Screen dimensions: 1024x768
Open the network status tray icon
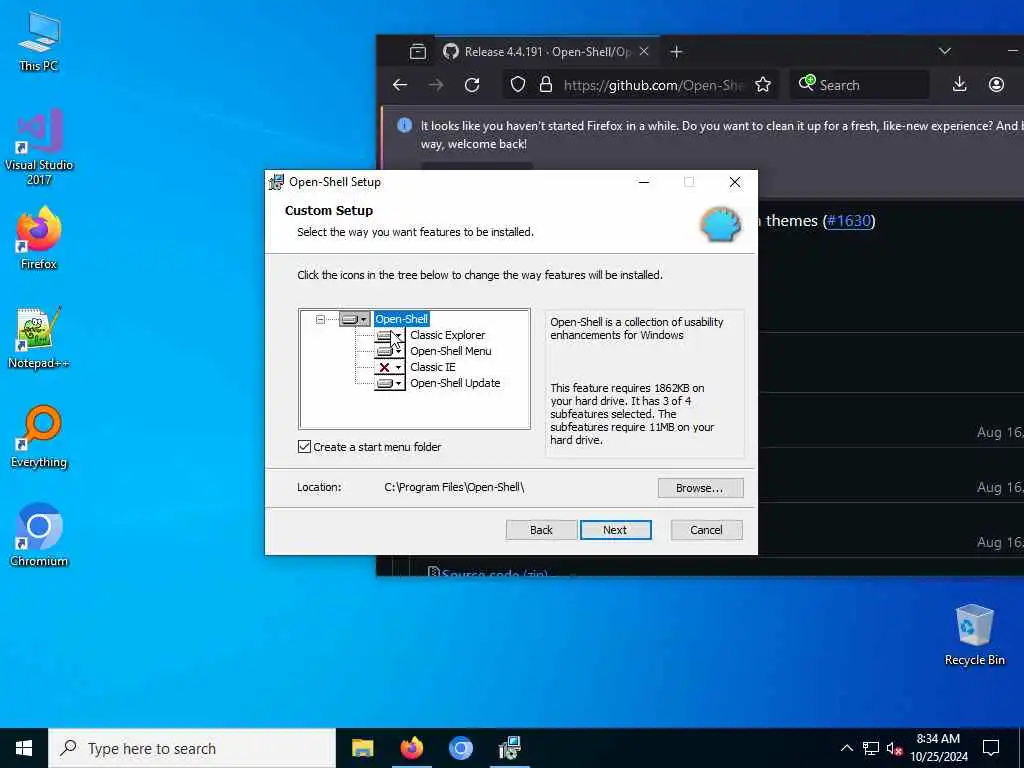pos(871,748)
